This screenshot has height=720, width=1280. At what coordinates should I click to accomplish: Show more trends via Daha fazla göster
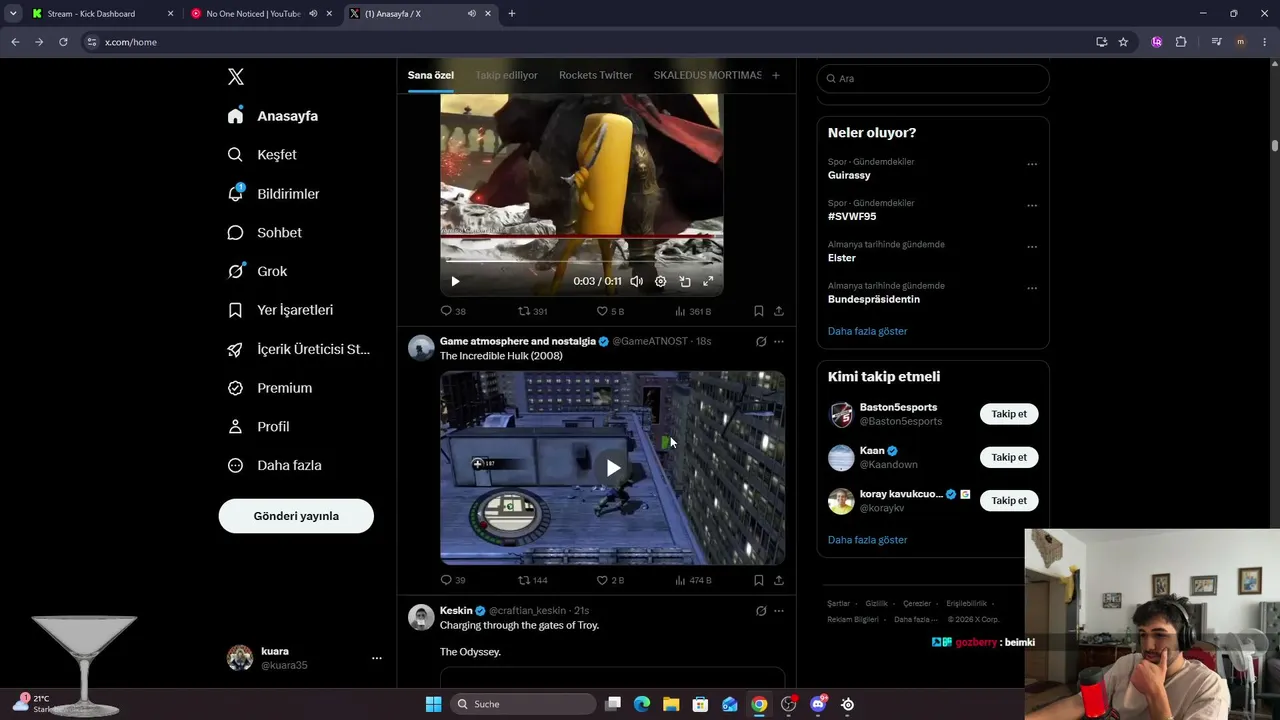tap(868, 331)
